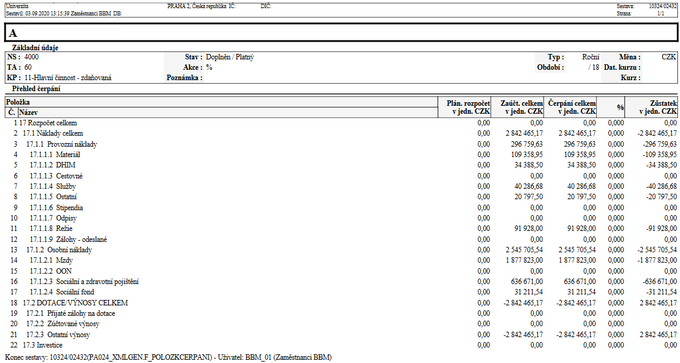Image resolution: width=680 pixels, height=363 pixels.
Task: Click Zůstatek value '-636 671,00'
Action: 660,281
